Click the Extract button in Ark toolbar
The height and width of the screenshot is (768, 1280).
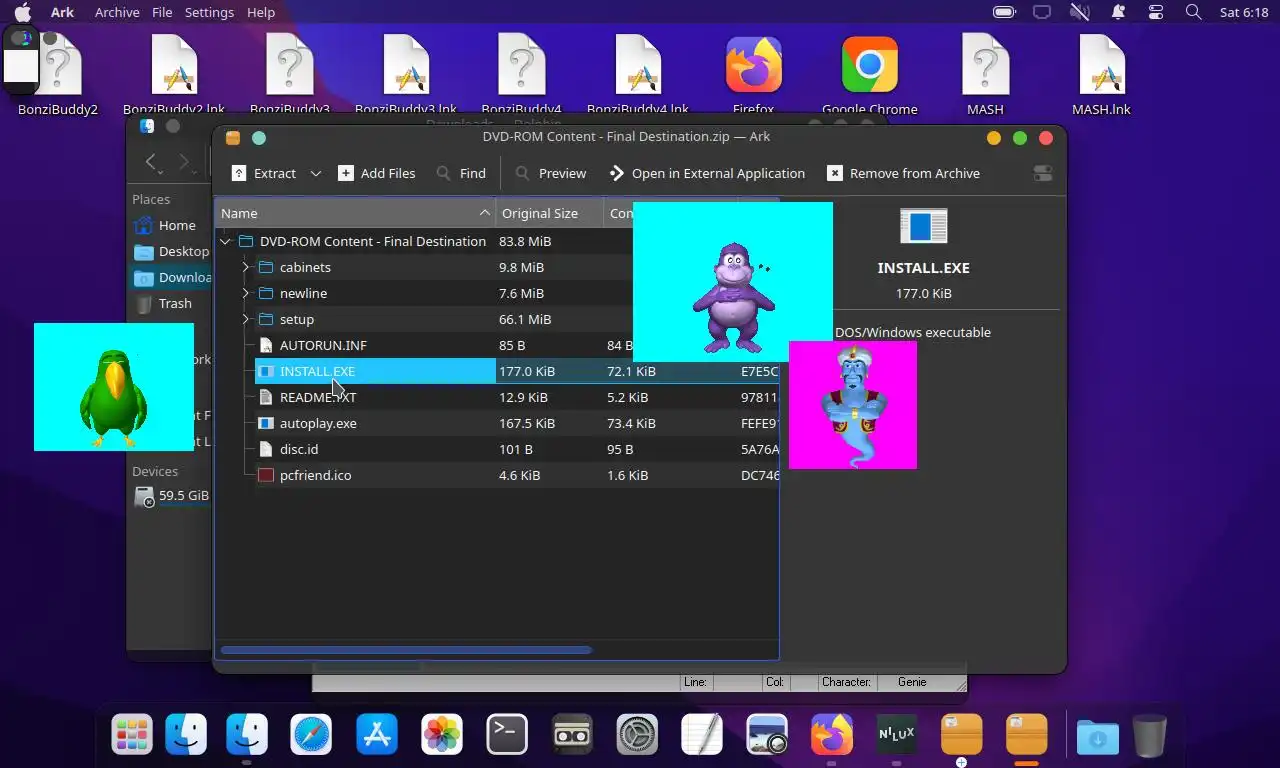264,173
